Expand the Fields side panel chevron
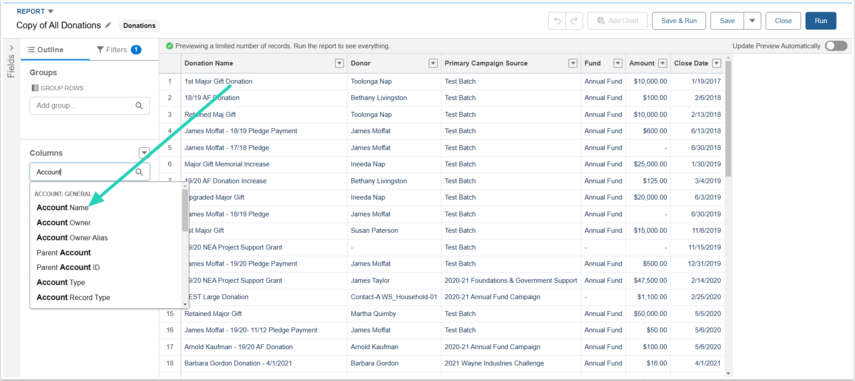855x381 pixels. coord(11,48)
